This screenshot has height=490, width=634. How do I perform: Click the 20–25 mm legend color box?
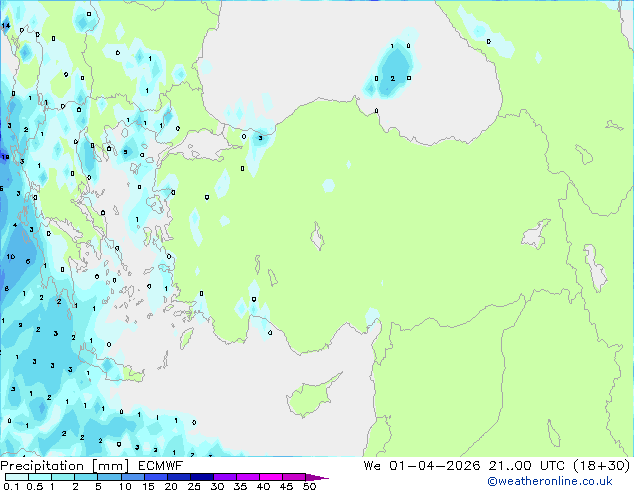pyautogui.click(x=179, y=477)
